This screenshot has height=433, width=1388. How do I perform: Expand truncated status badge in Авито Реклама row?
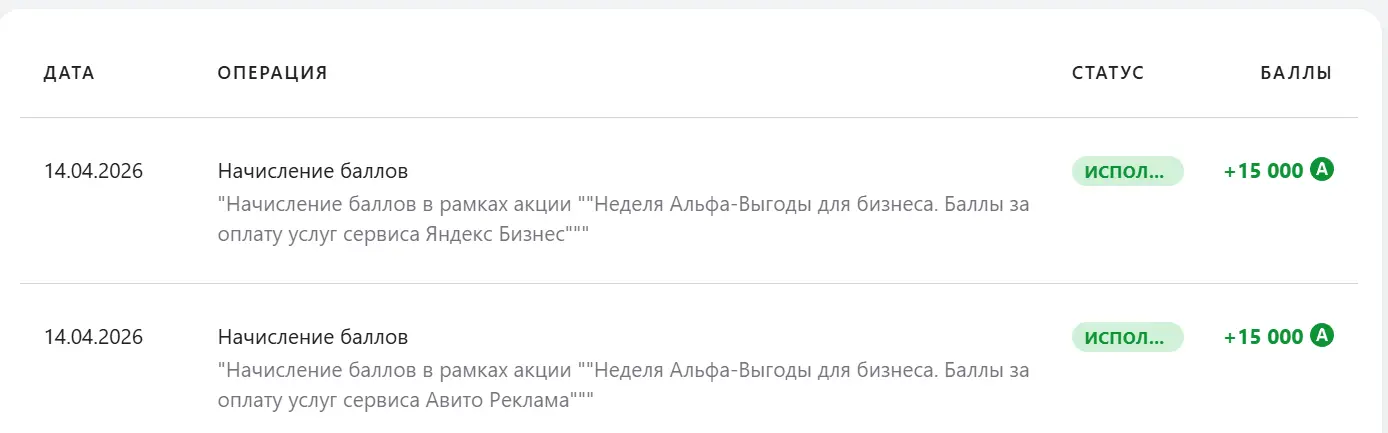pyautogui.click(x=1127, y=337)
